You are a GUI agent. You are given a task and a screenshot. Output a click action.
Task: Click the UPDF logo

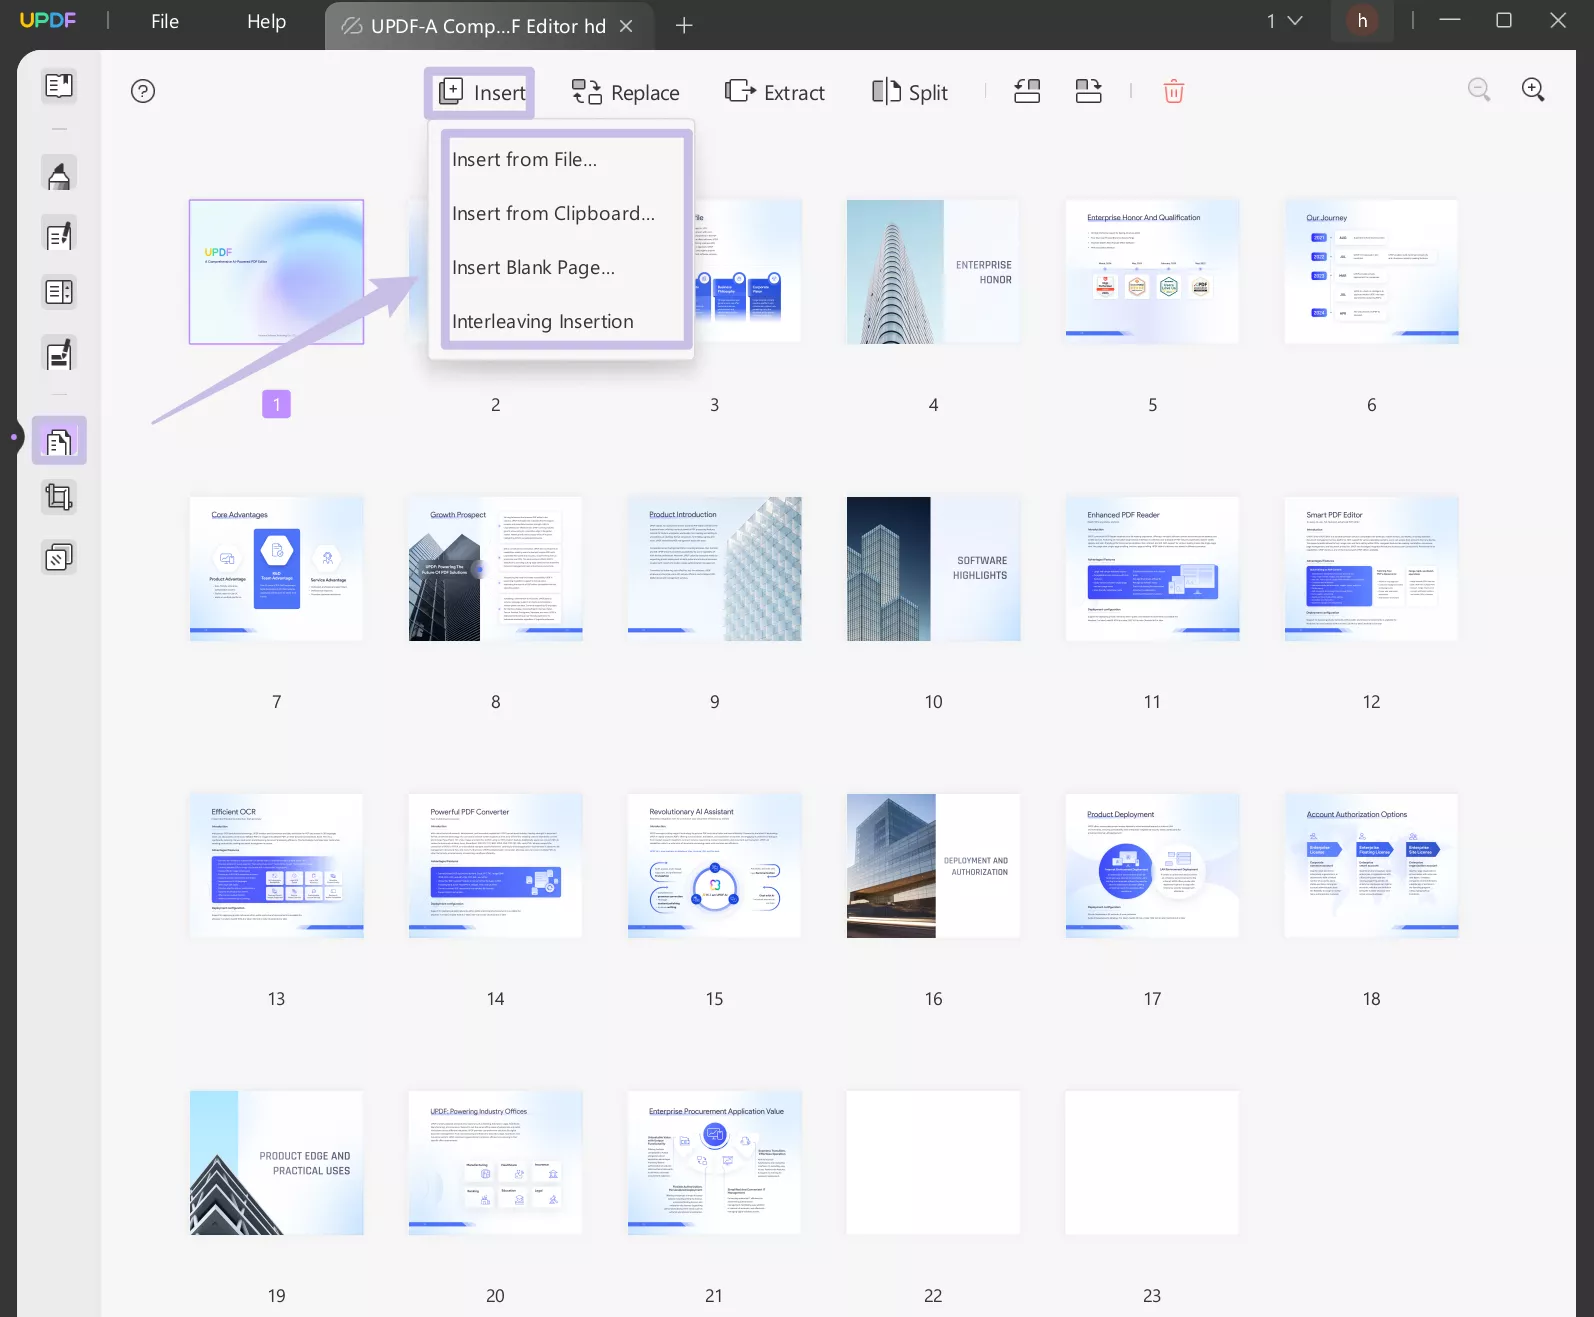click(x=48, y=20)
